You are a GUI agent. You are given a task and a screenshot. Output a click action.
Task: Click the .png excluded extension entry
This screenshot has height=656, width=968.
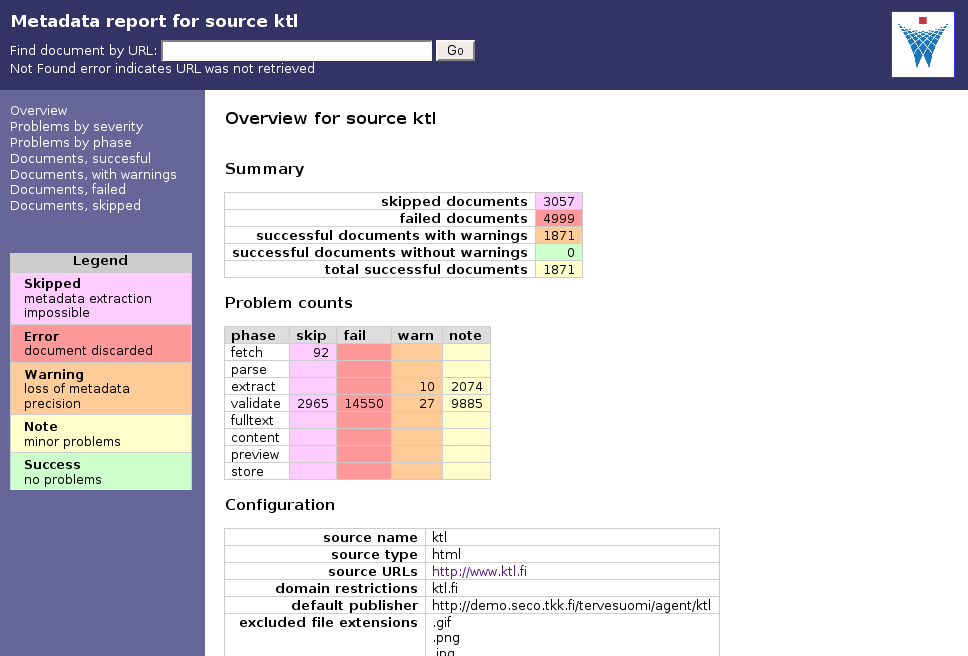tap(446, 637)
